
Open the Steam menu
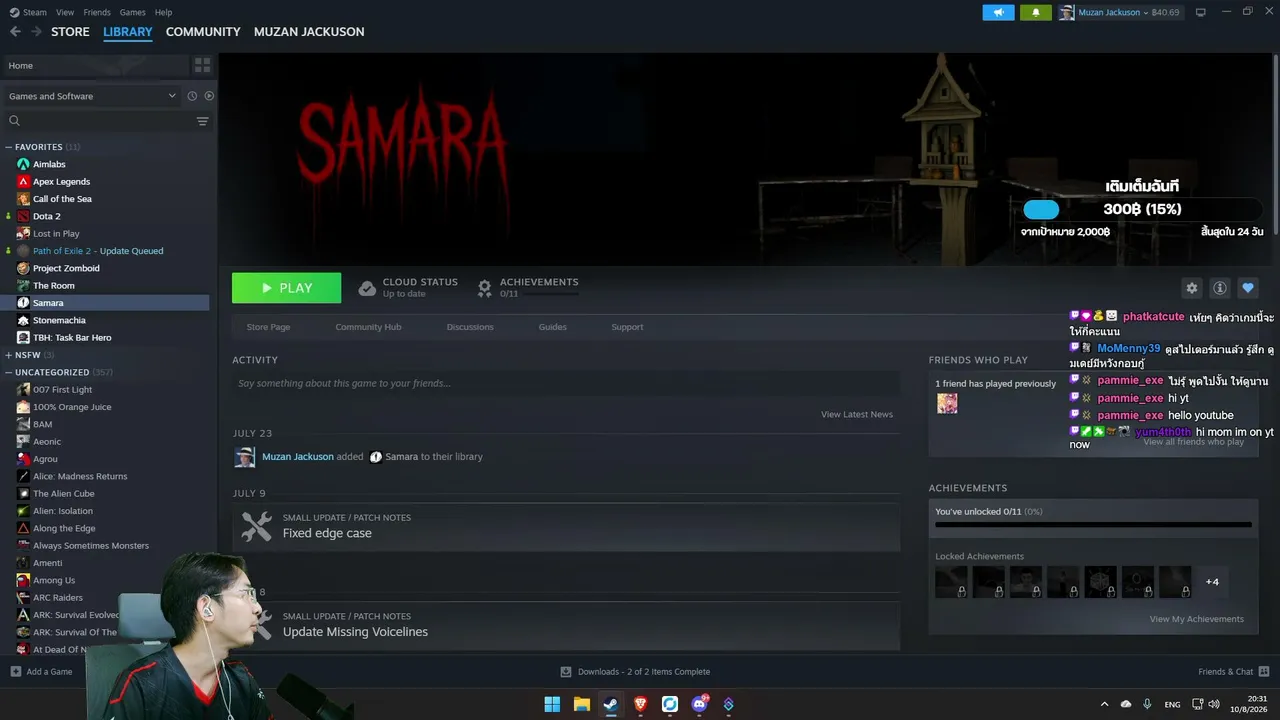pos(35,12)
